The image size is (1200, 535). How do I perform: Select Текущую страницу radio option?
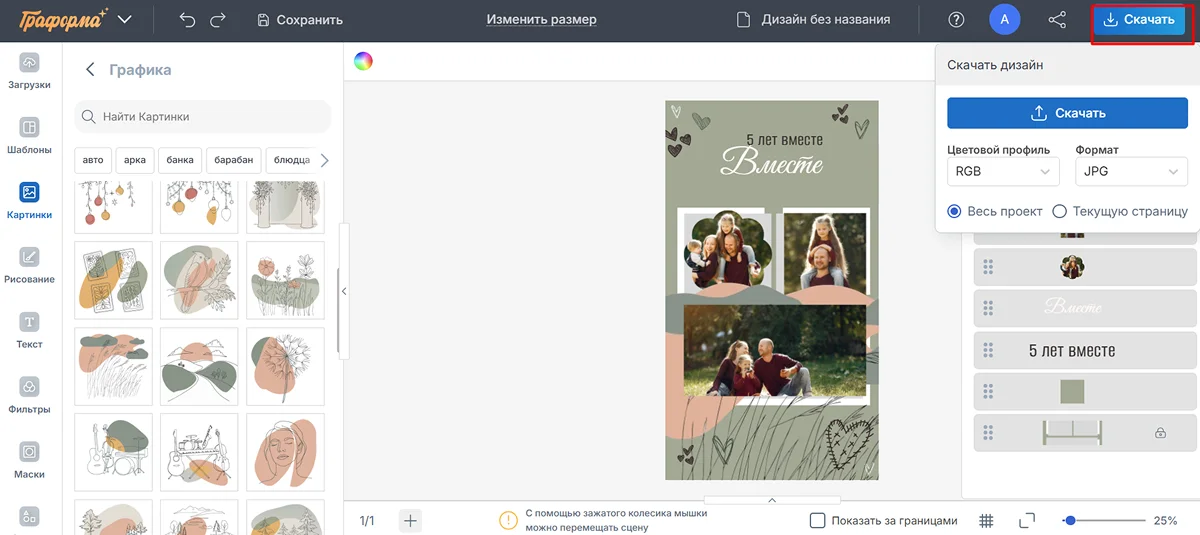[x=1060, y=211]
